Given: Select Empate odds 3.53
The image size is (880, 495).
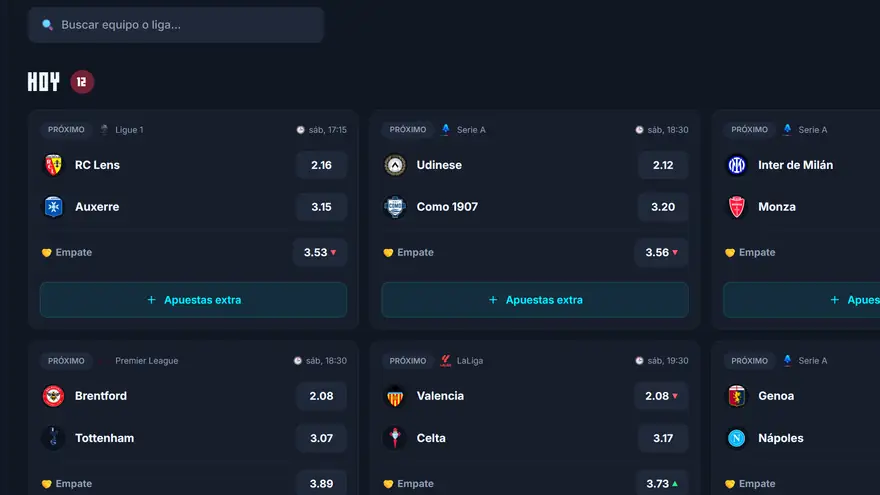Looking at the screenshot, I should 320,253.
